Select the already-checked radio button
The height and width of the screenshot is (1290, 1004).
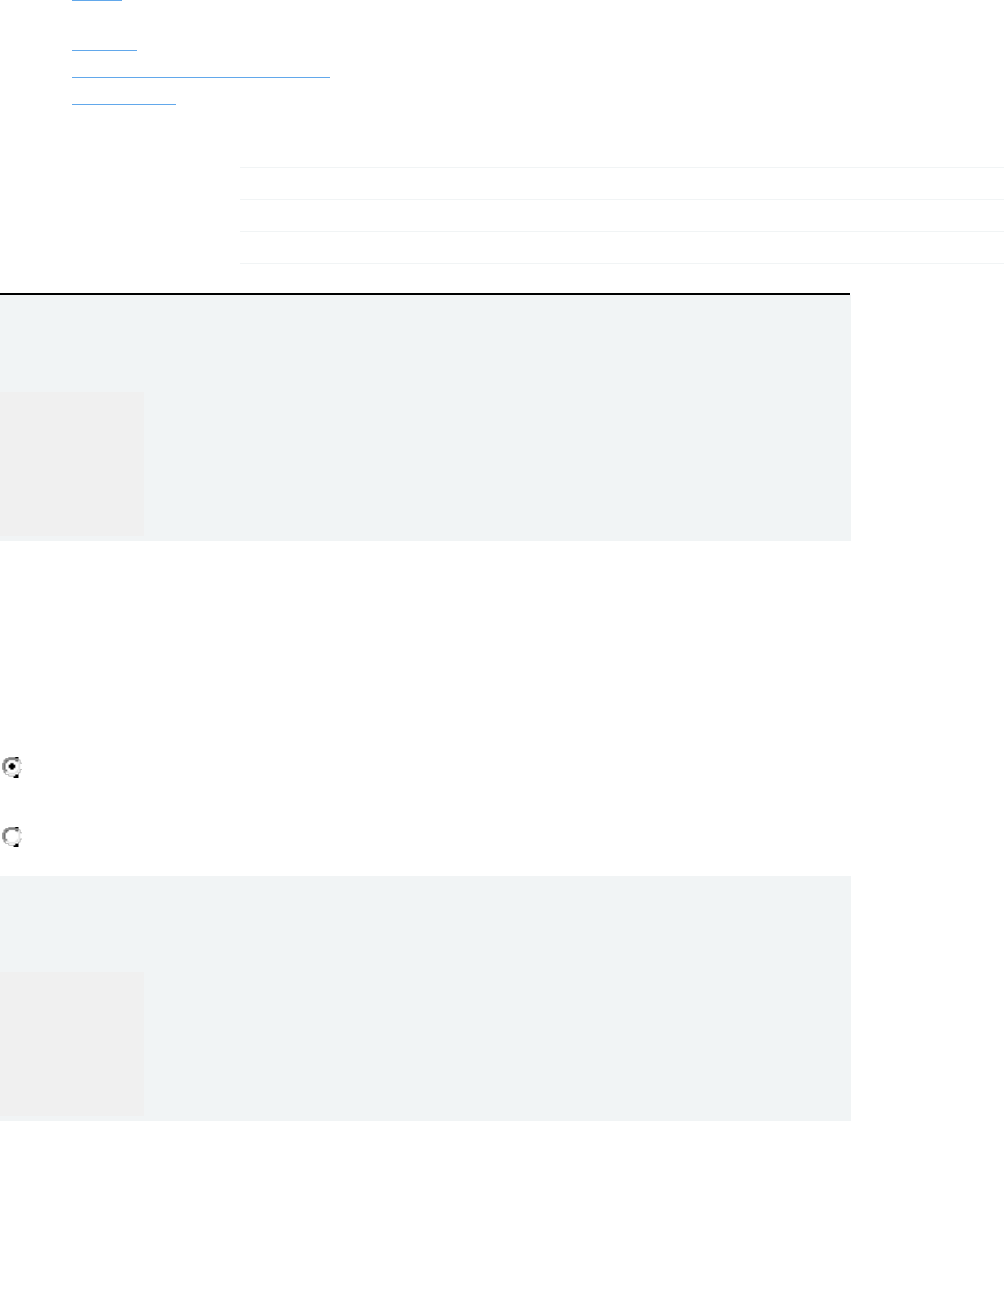12,768
